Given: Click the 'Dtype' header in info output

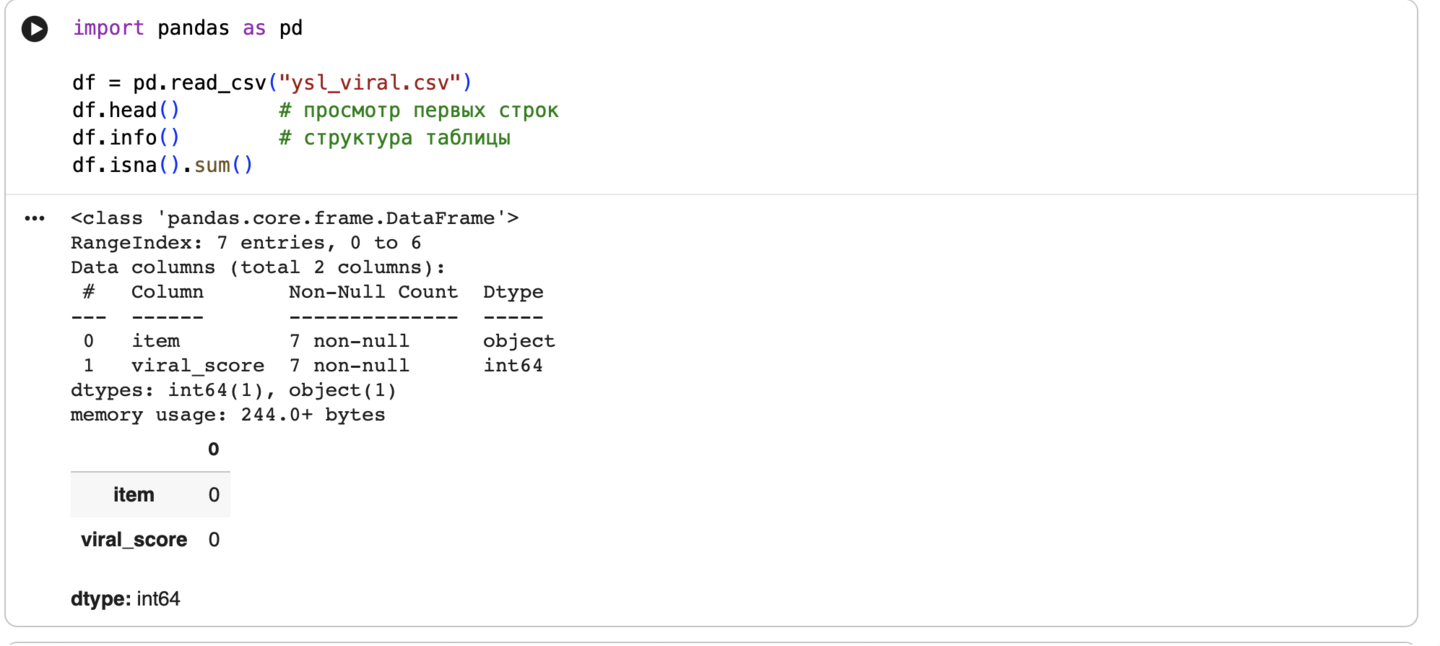Looking at the screenshot, I should [513, 292].
